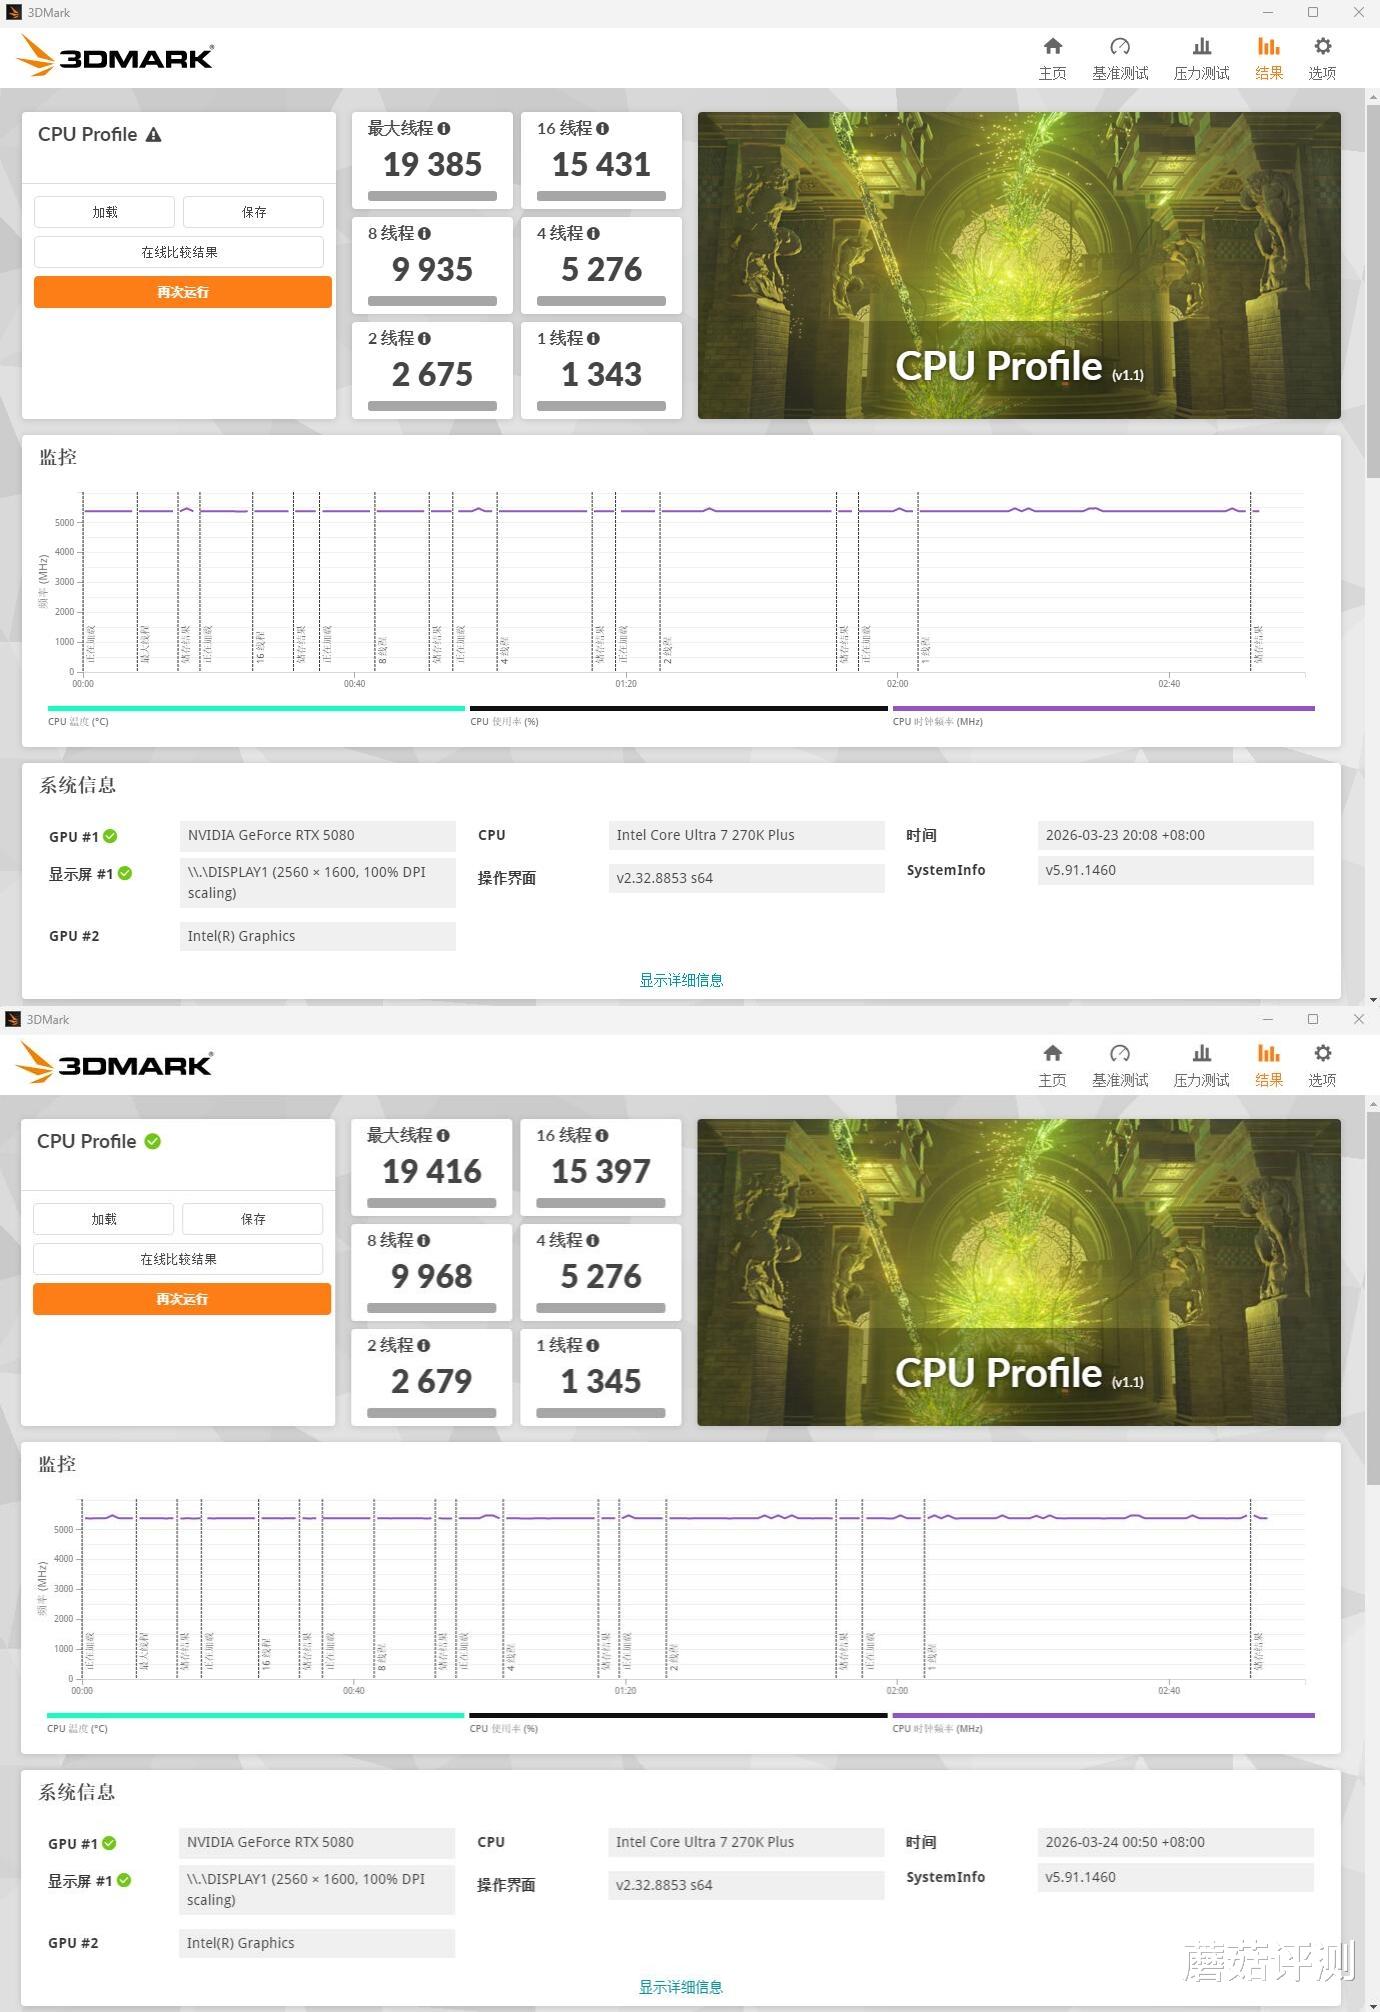Click NVIDIA GeForce RTX 5080 in the bottom window
The height and width of the screenshot is (2012, 1380).
[x=317, y=1842]
